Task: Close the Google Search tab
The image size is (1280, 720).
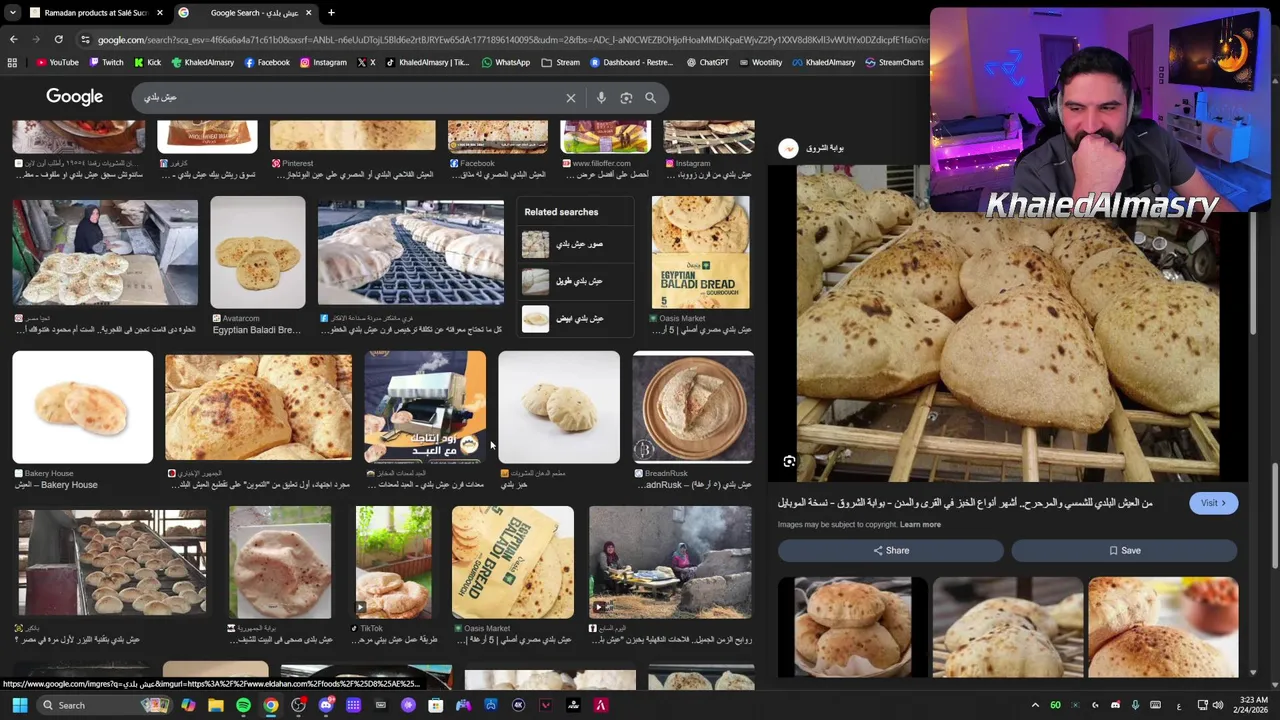Action: [x=308, y=13]
